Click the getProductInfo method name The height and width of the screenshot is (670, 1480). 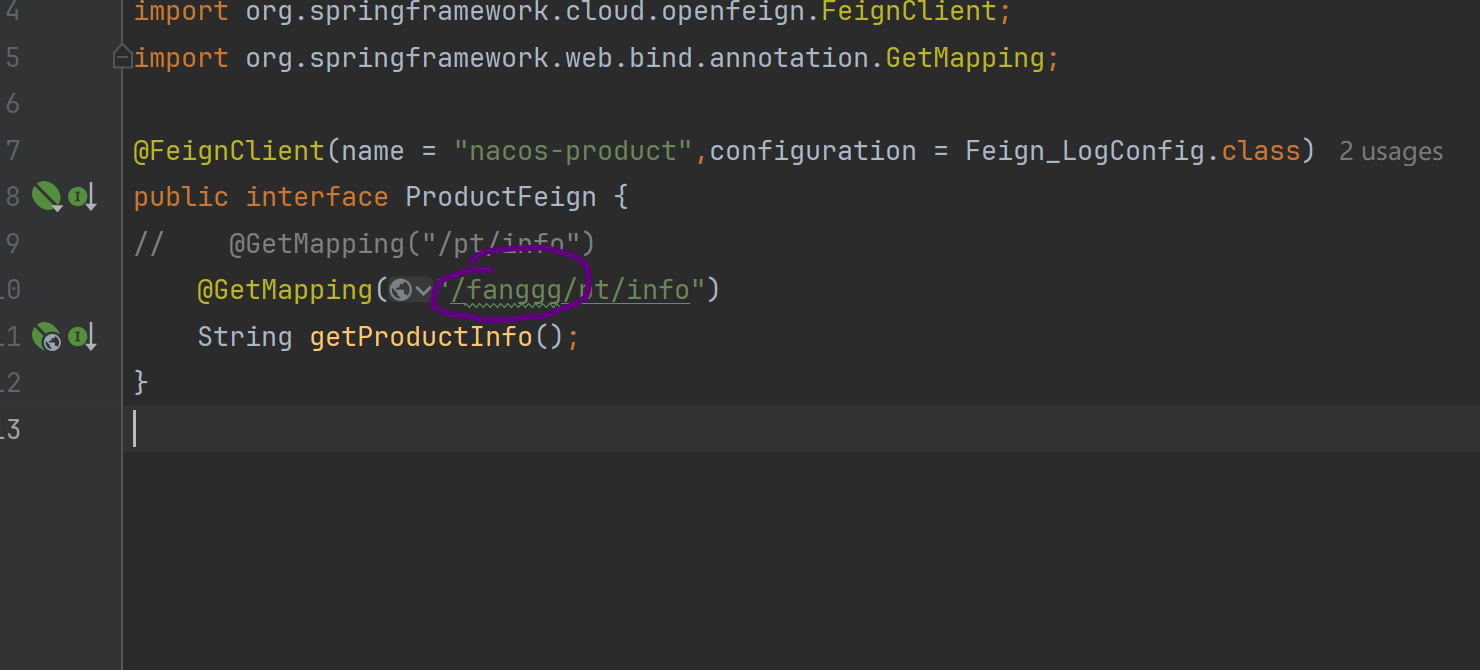pos(421,337)
